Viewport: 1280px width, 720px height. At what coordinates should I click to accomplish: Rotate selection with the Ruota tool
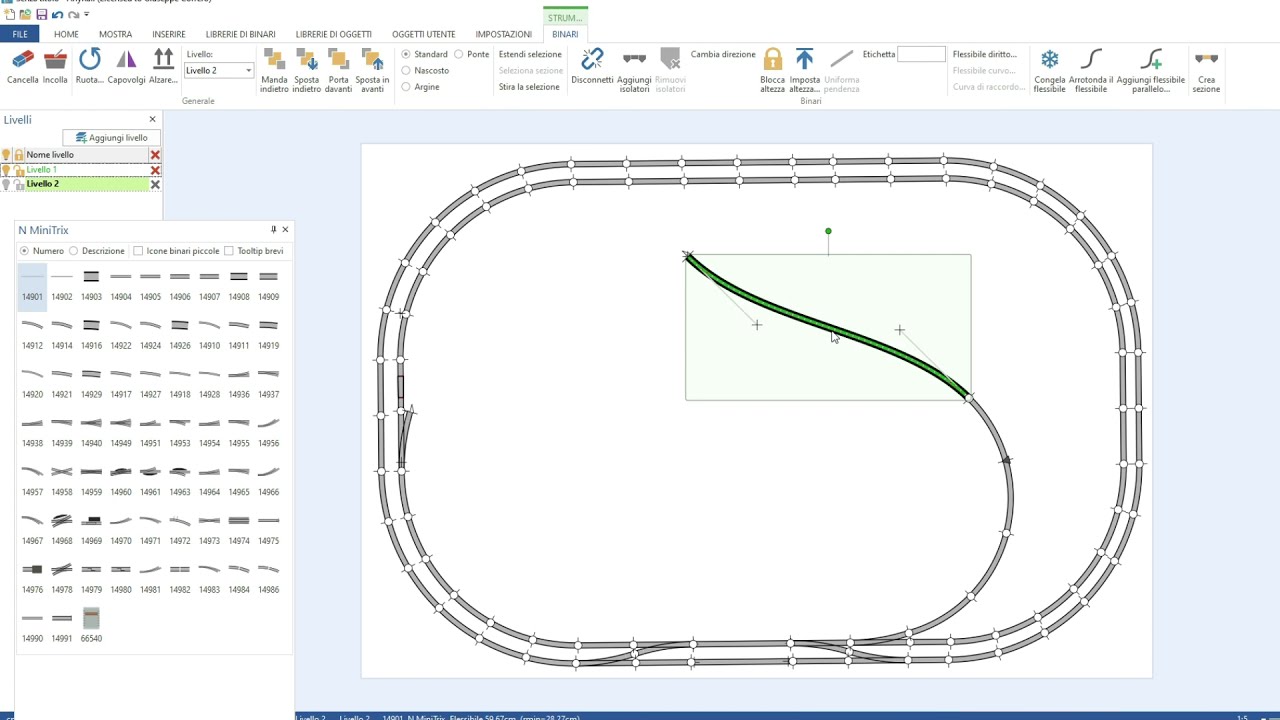click(x=90, y=66)
